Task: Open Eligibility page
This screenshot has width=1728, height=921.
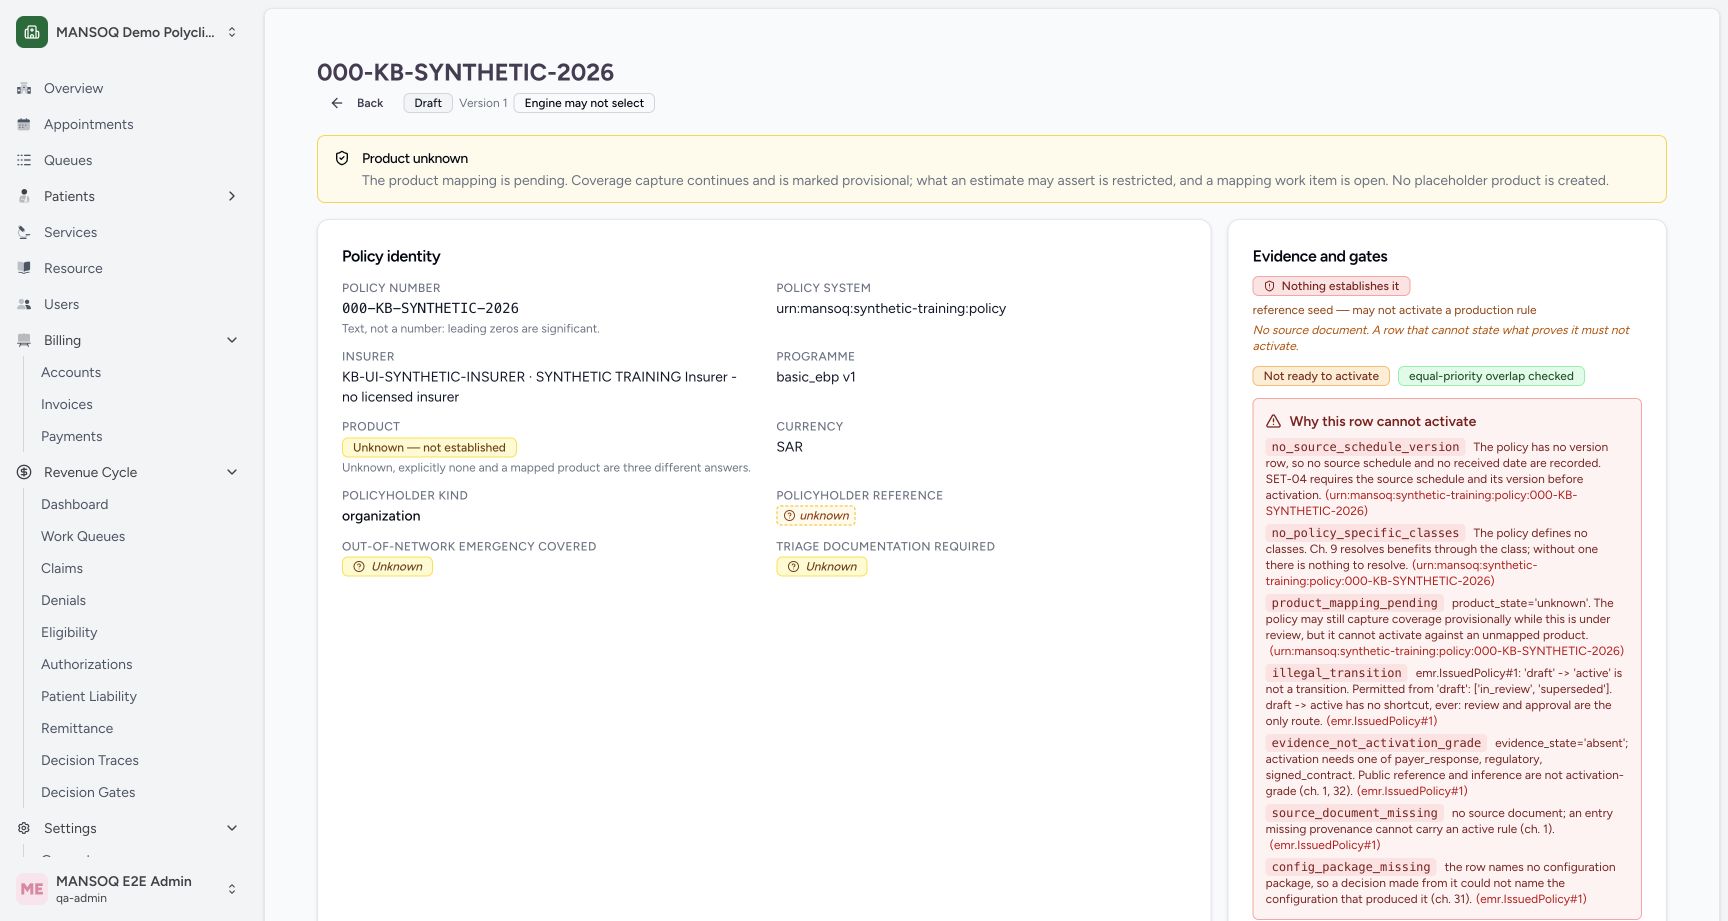Action: [x=69, y=632]
